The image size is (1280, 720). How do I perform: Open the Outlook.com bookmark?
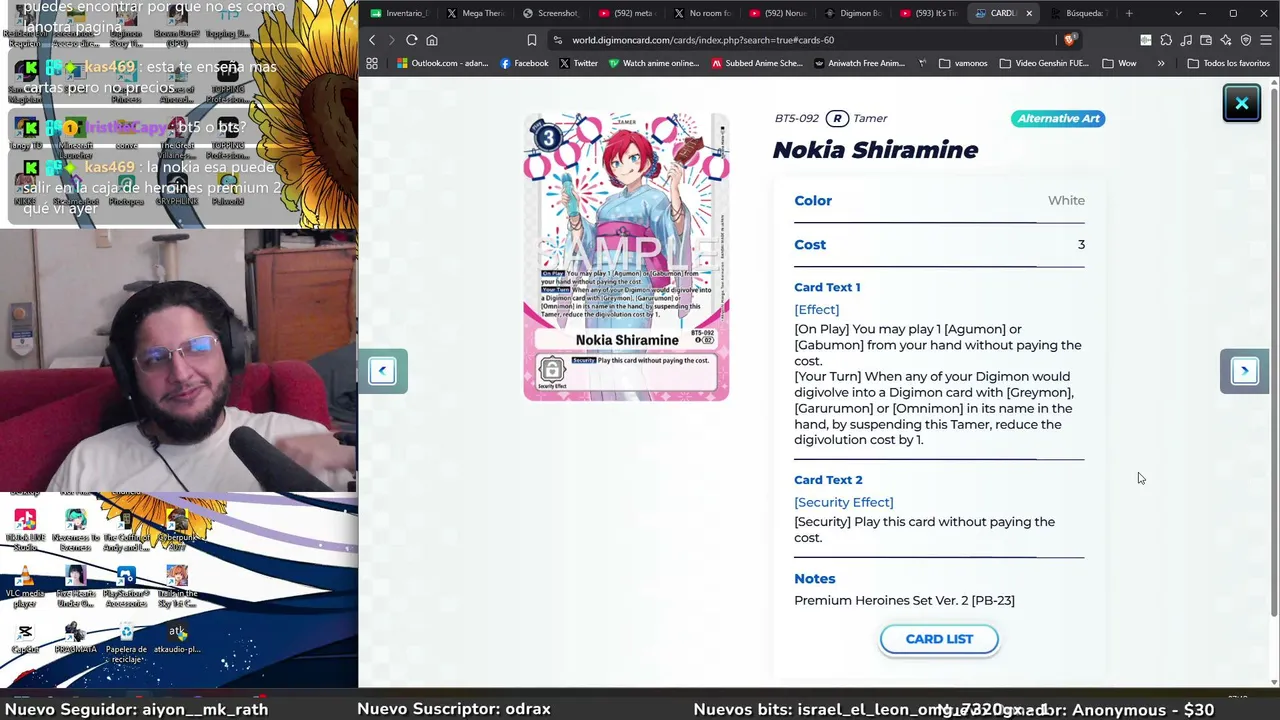tap(443, 63)
